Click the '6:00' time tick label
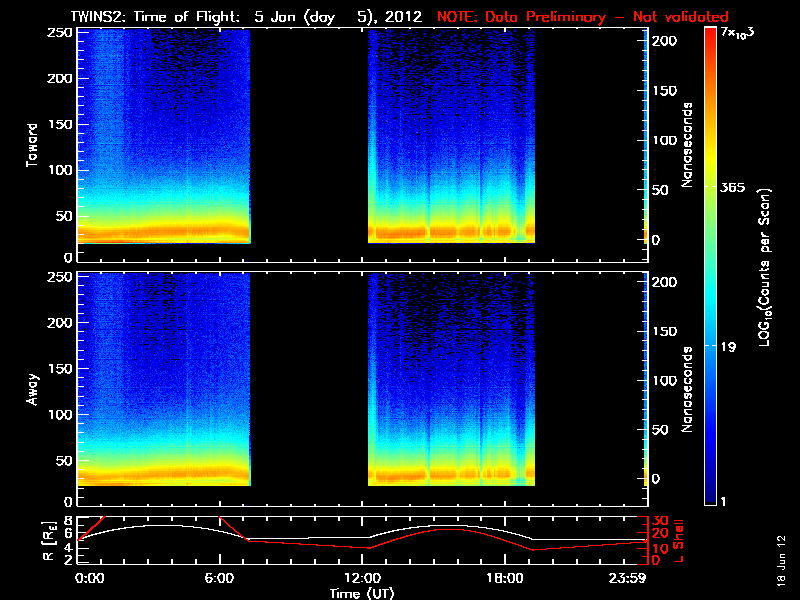Viewport: 800px width, 600px height. [219, 579]
